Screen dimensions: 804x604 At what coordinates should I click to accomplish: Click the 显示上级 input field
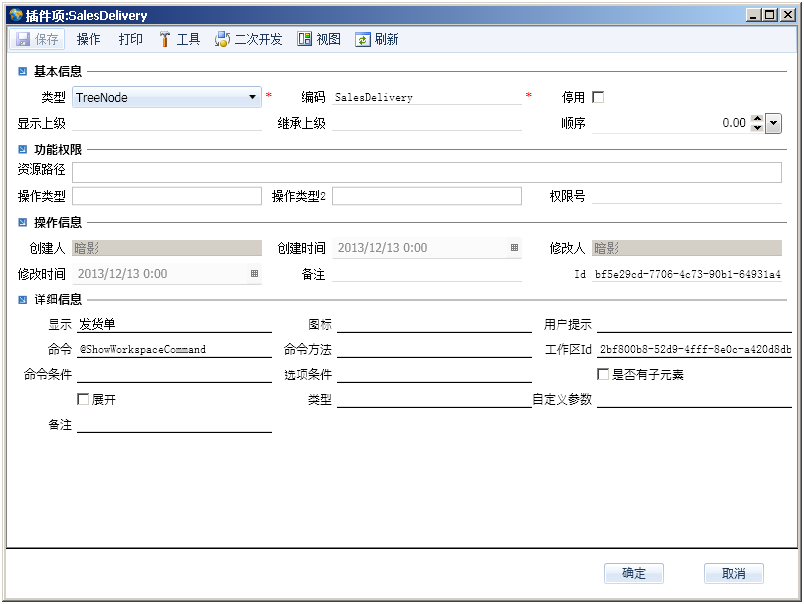[167, 123]
